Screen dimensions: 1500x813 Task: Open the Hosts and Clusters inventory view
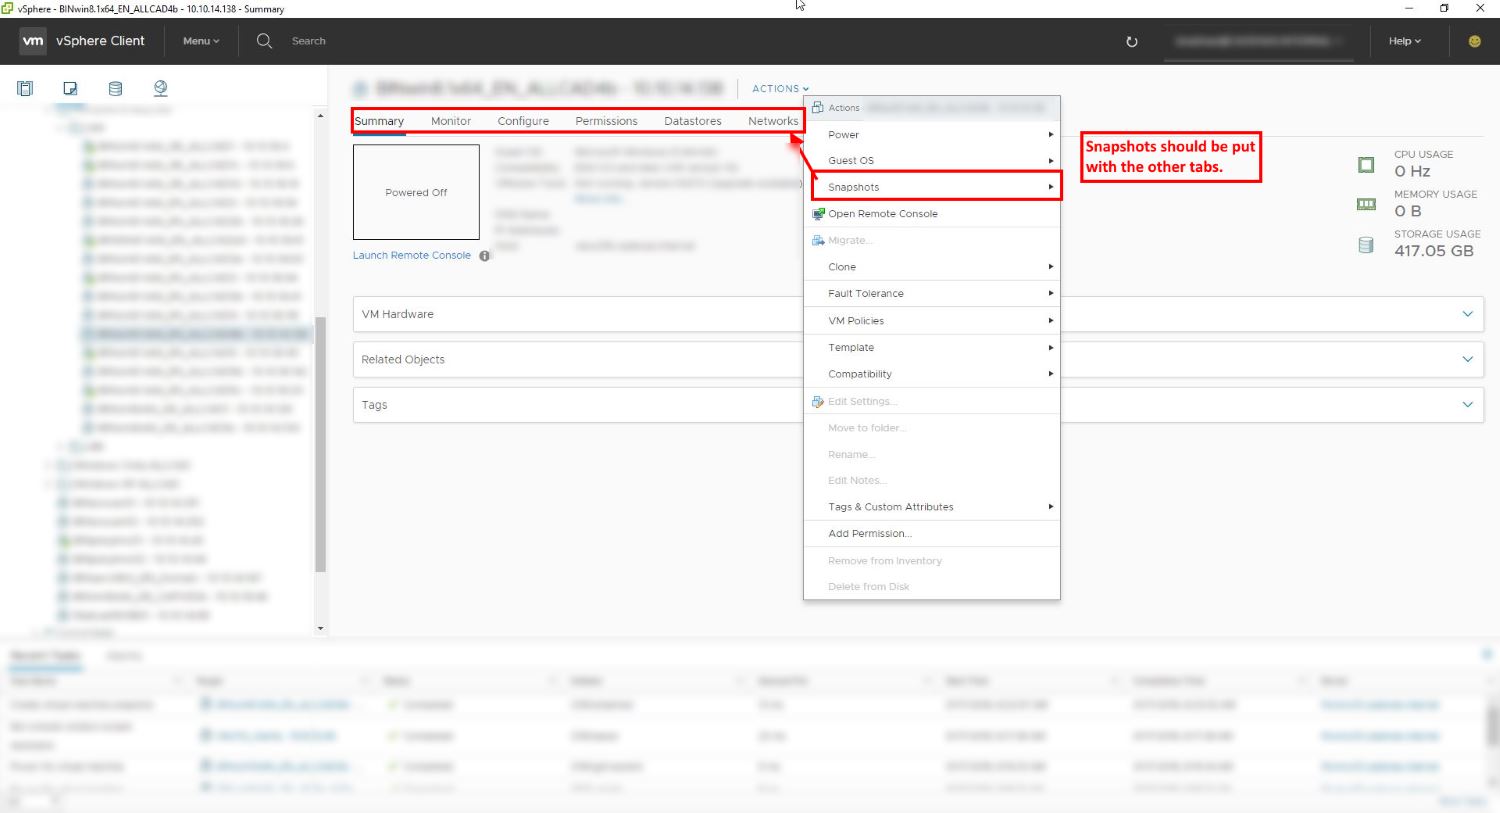pos(24,88)
